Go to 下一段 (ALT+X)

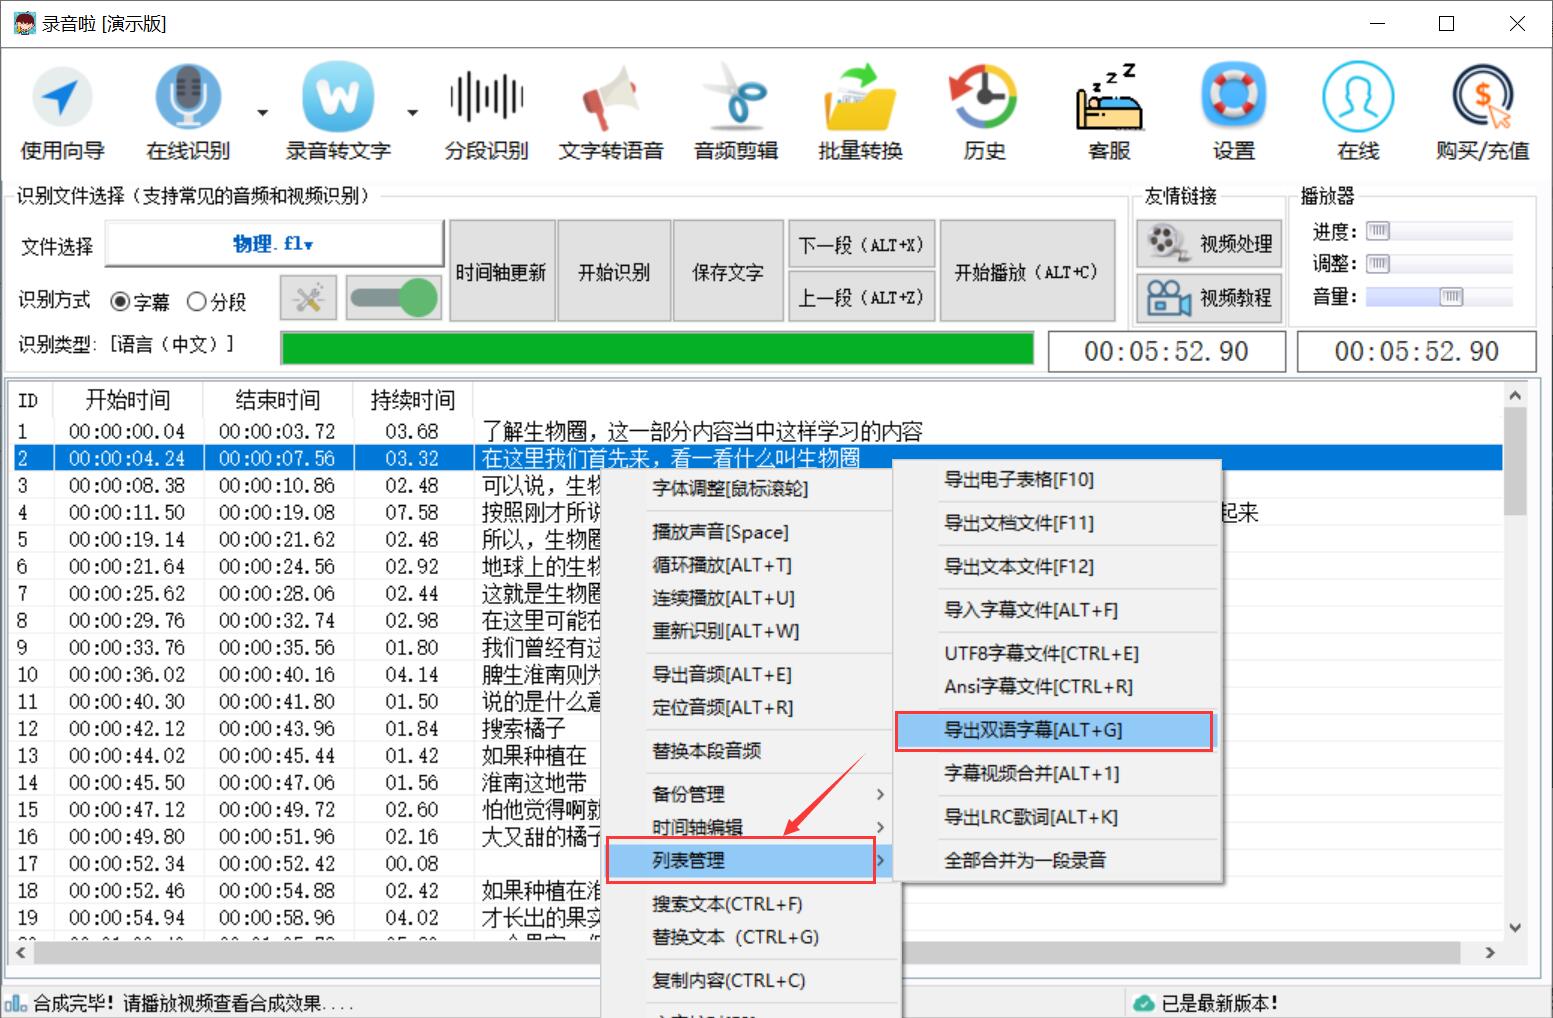click(862, 245)
